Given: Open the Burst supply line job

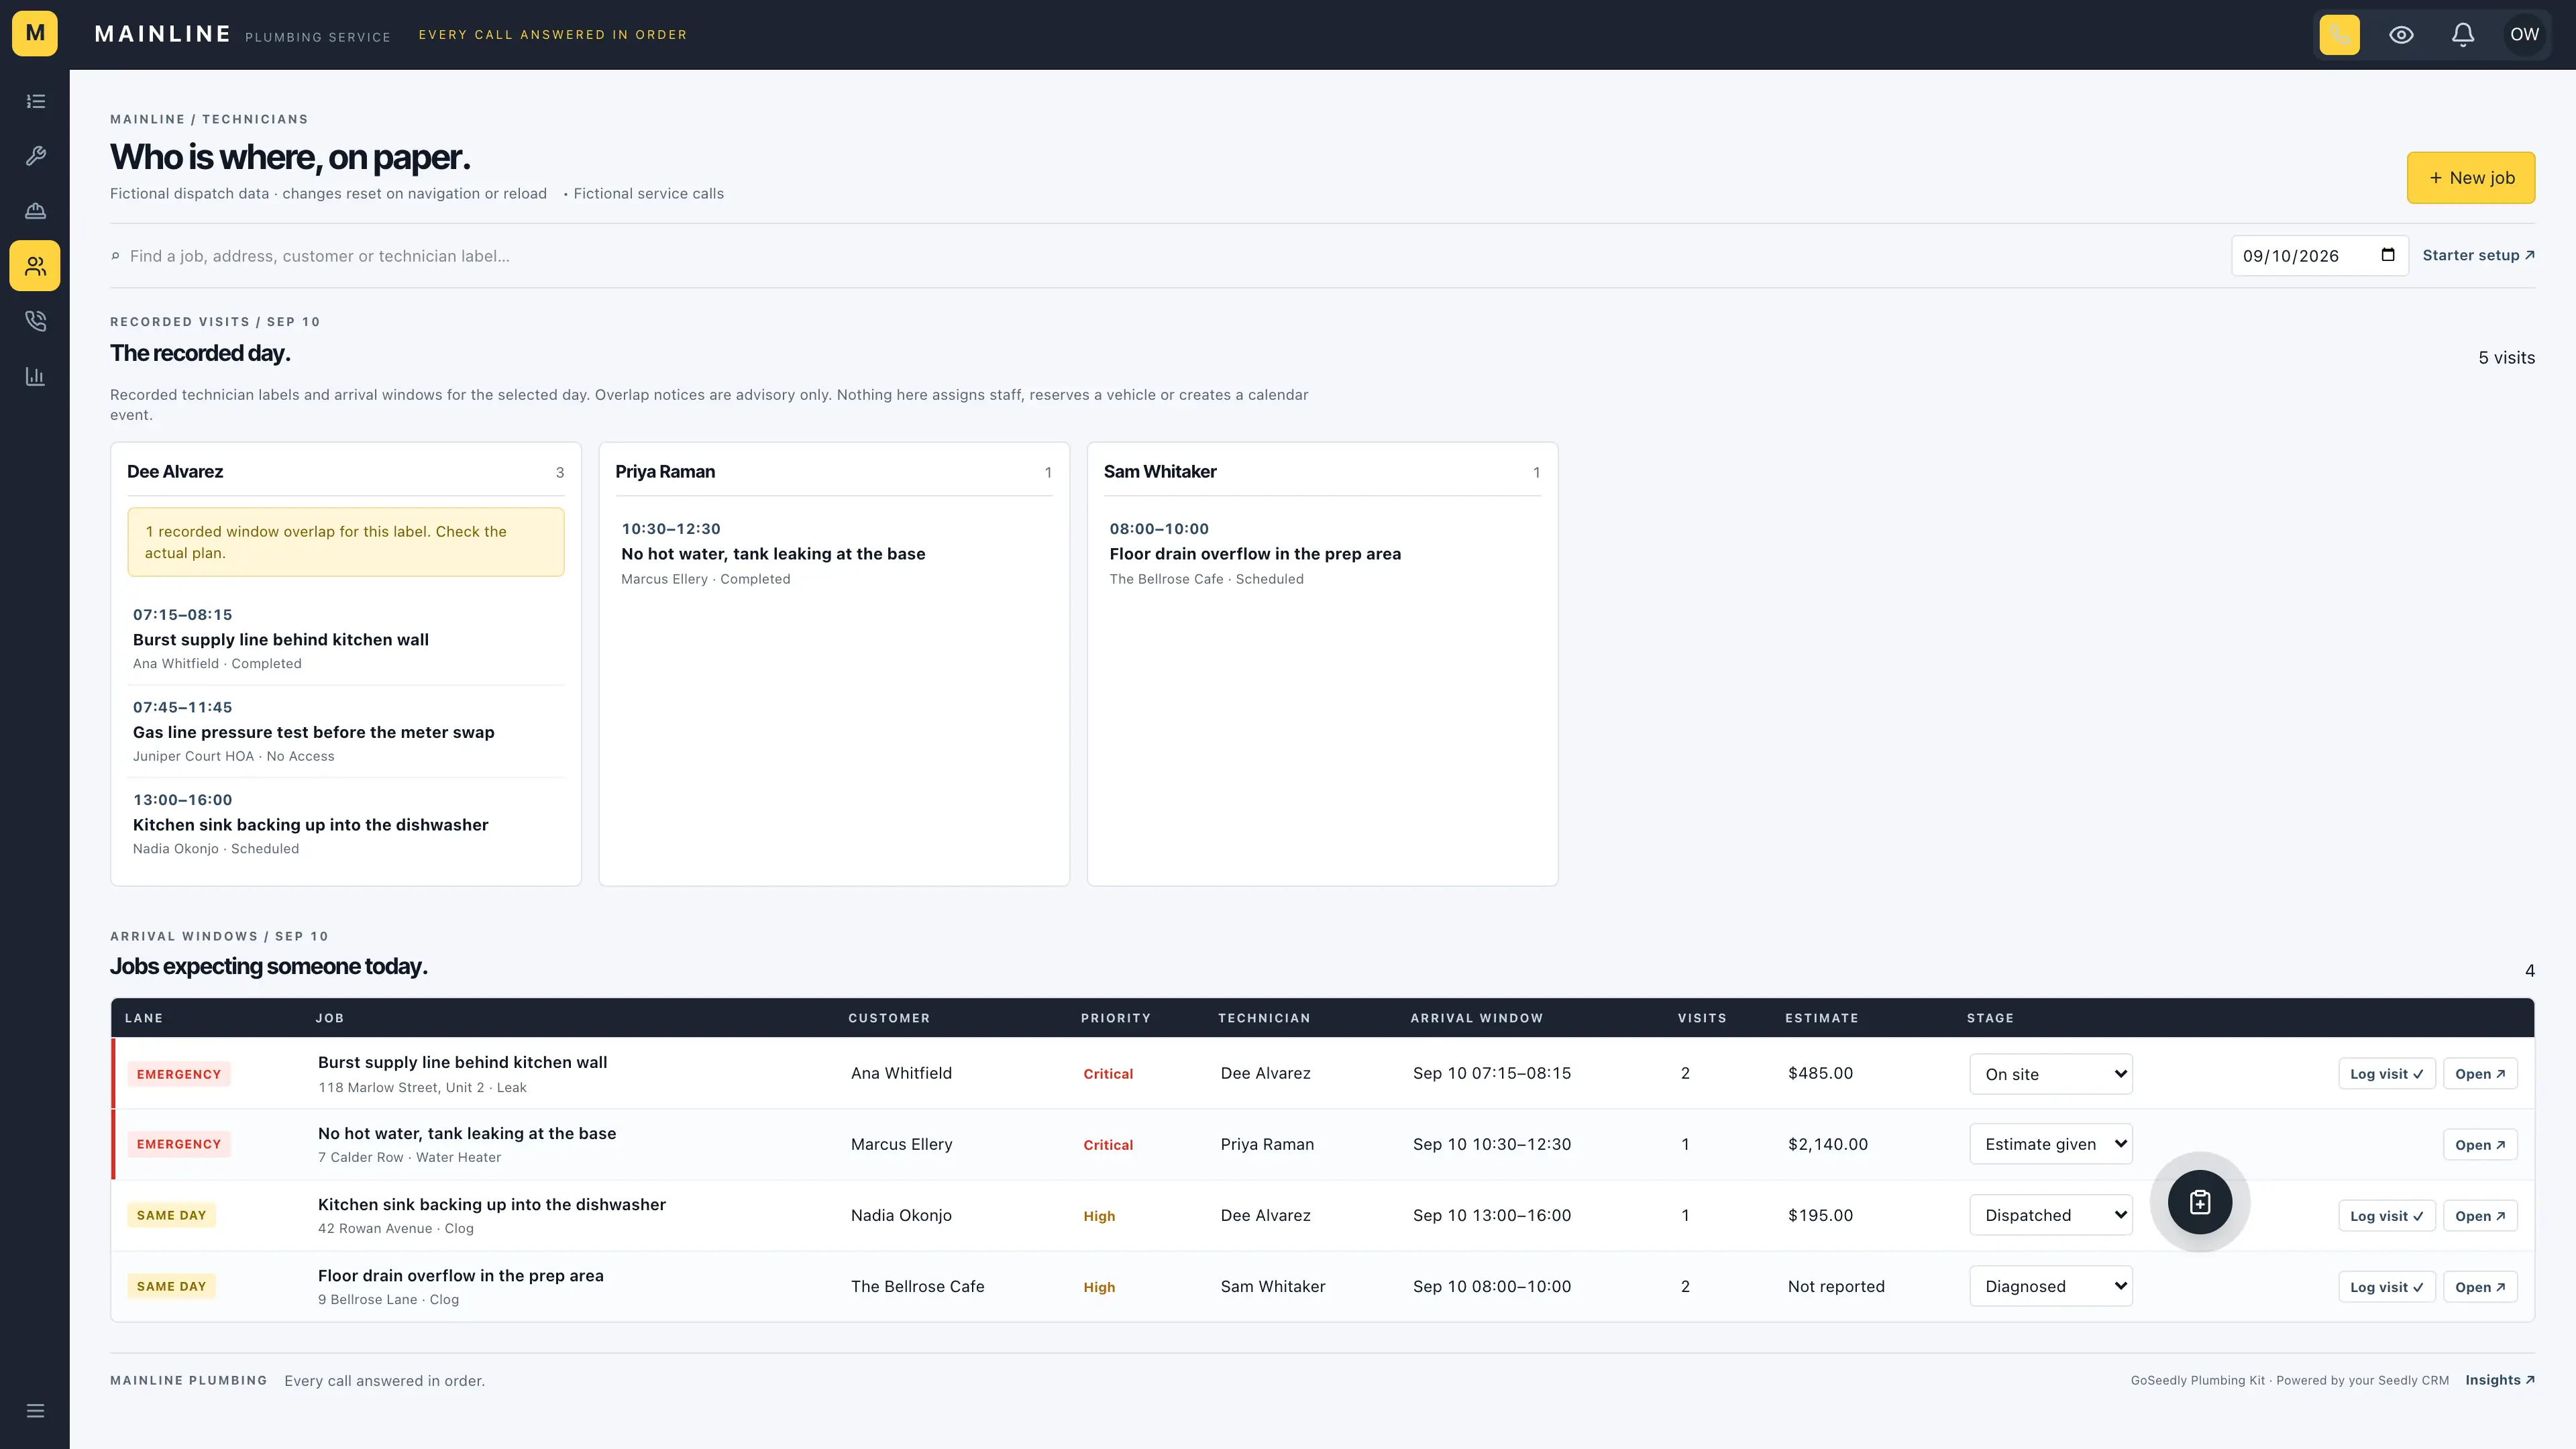Looking at the screenshot, I should (x=2480, y=1074).
